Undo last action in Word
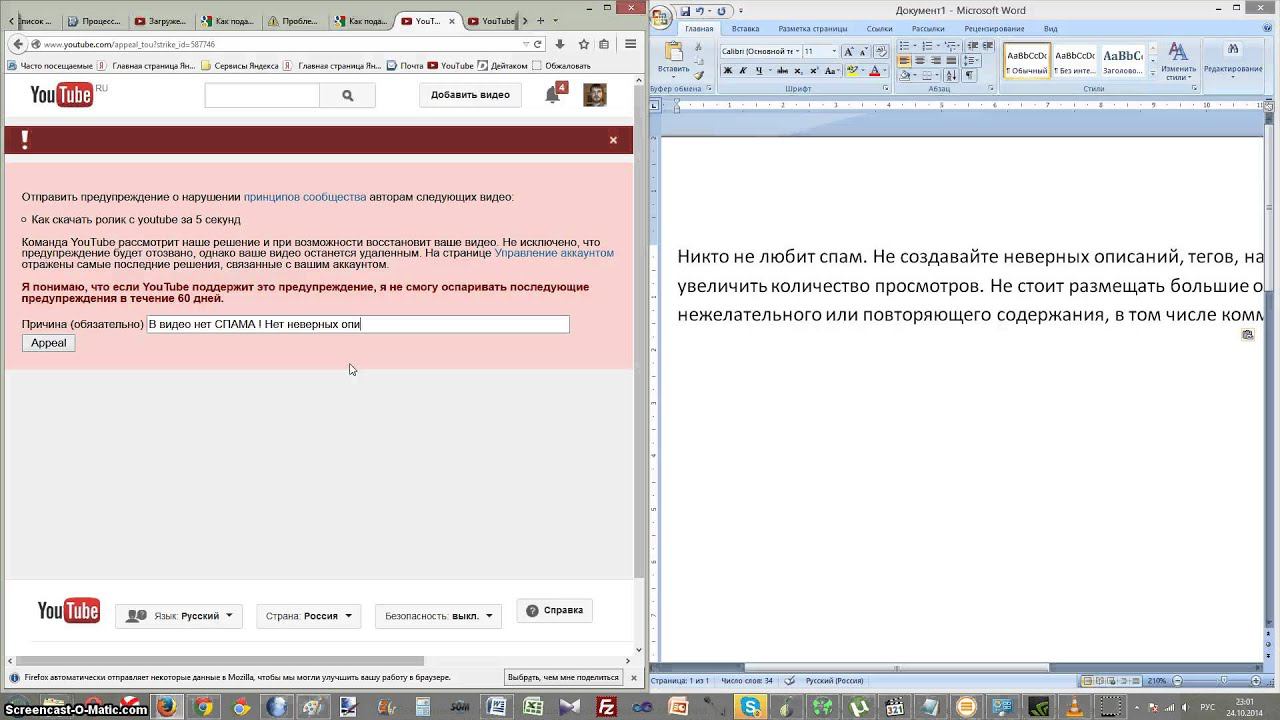Screen dimensions: 1280x720 (700, 11)
